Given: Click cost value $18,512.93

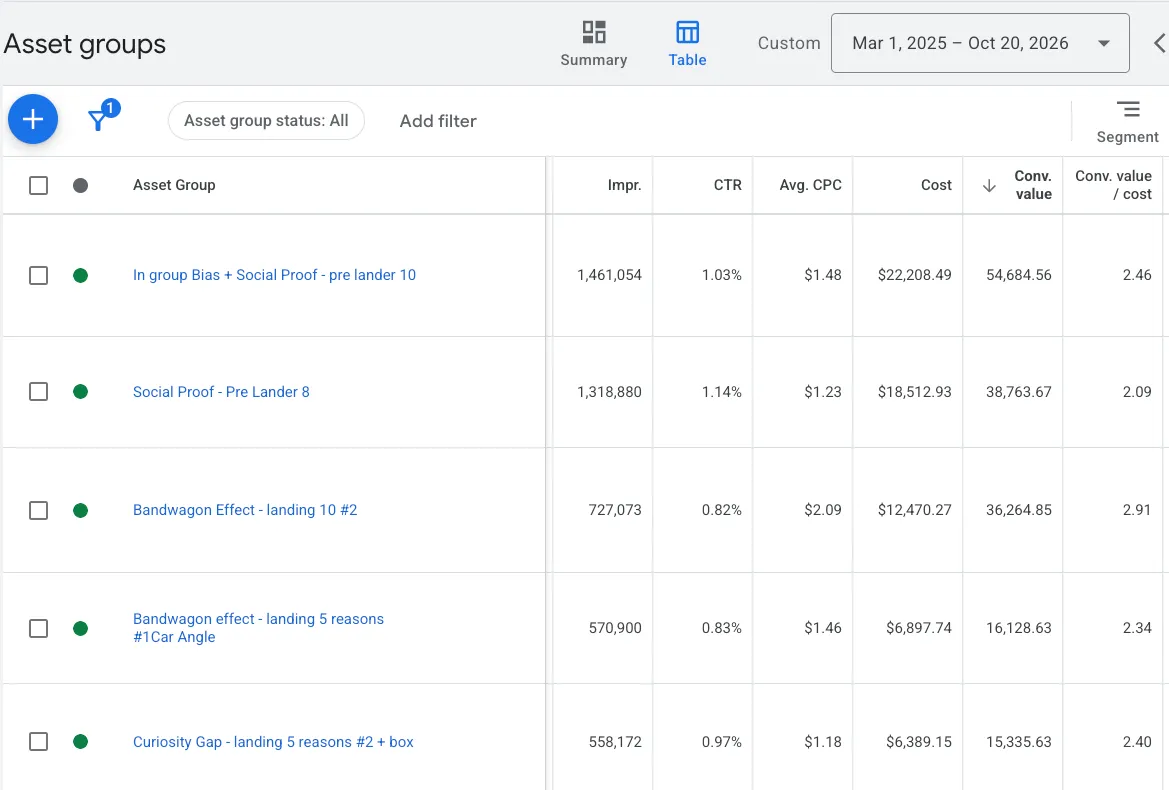Looking at the screenshot, I should point(914,392).
